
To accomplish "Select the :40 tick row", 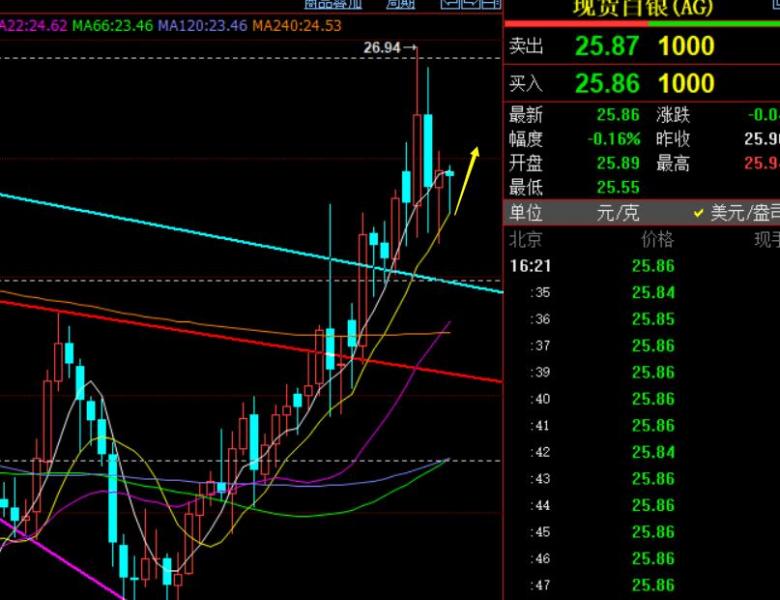I will tap(642, 399).
